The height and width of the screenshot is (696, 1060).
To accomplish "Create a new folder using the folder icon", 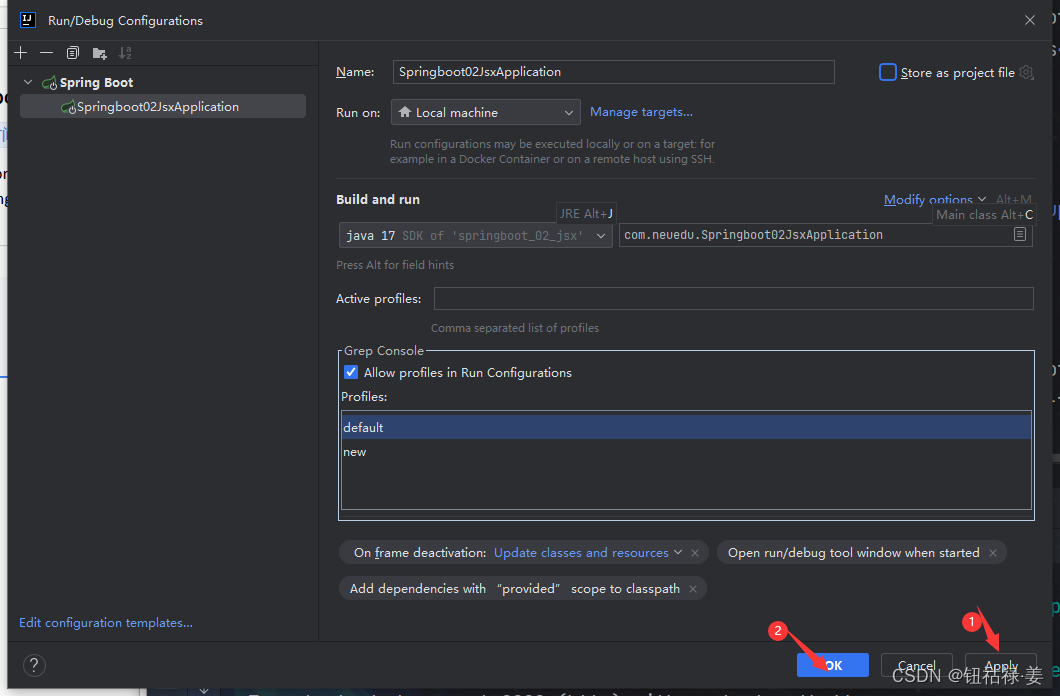I will point(99,52).
